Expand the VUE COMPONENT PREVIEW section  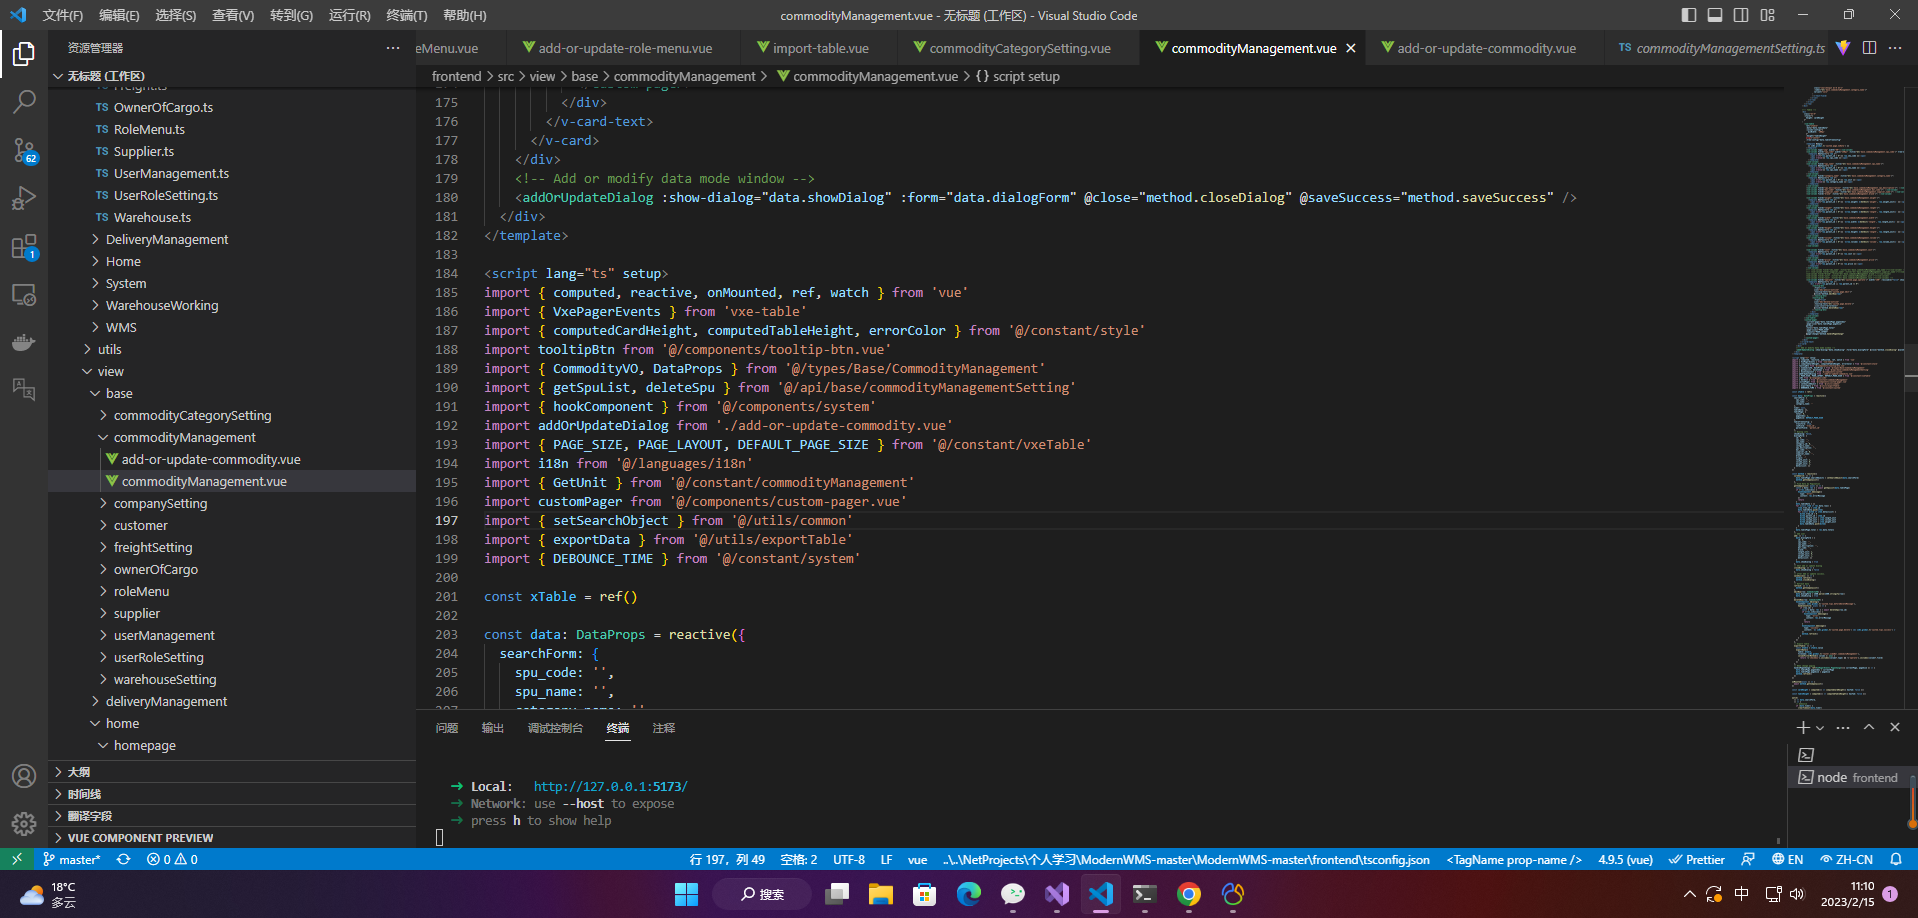coord(232,838)
